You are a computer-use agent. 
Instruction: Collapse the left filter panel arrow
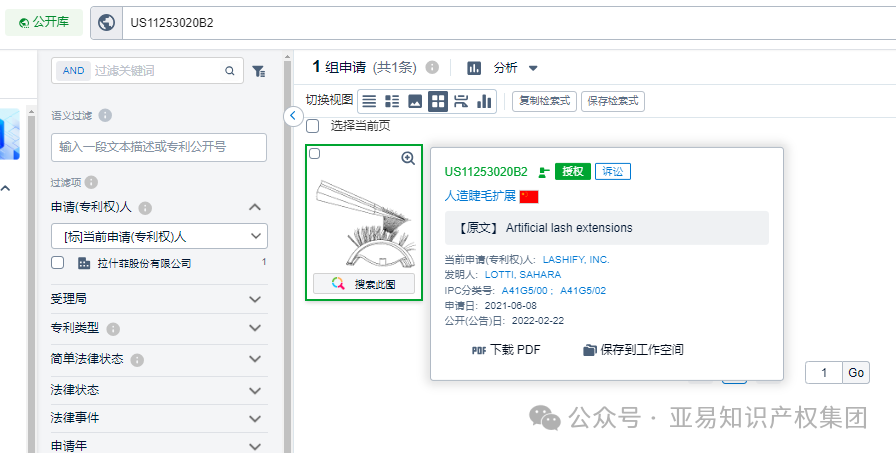pos(293,116)
